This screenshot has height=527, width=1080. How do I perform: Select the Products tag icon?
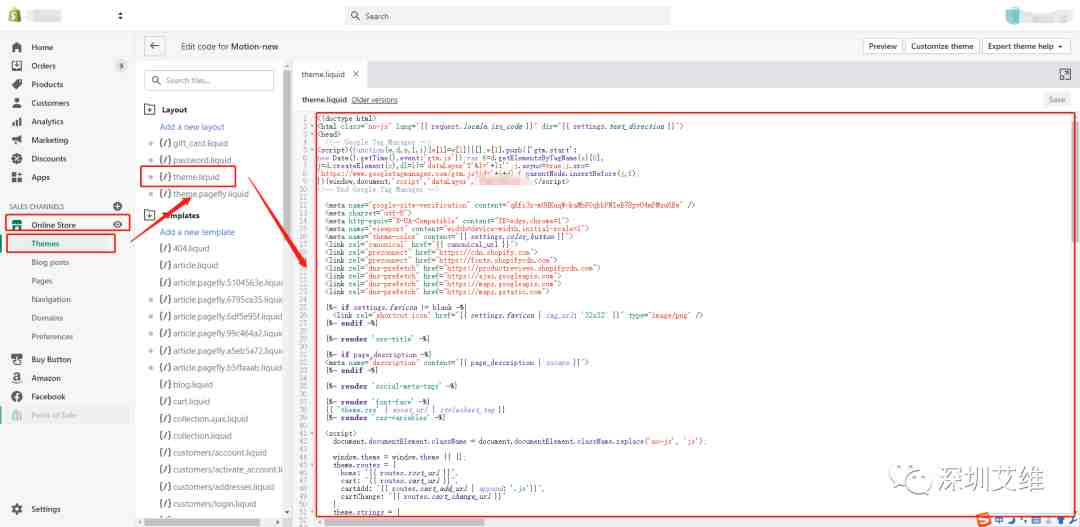[x=17, y=85]
